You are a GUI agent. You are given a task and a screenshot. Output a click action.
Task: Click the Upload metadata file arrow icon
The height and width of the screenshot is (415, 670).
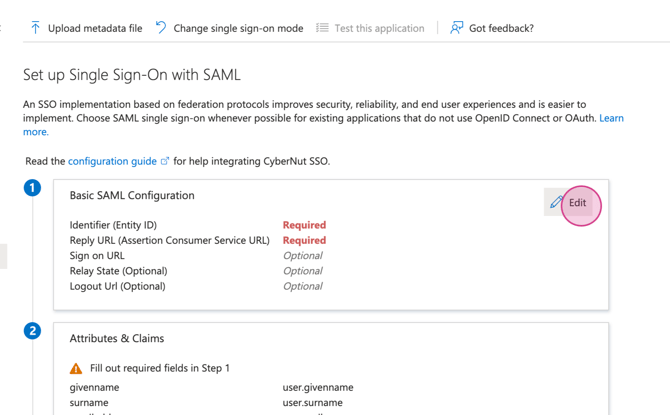click(35, 28)
